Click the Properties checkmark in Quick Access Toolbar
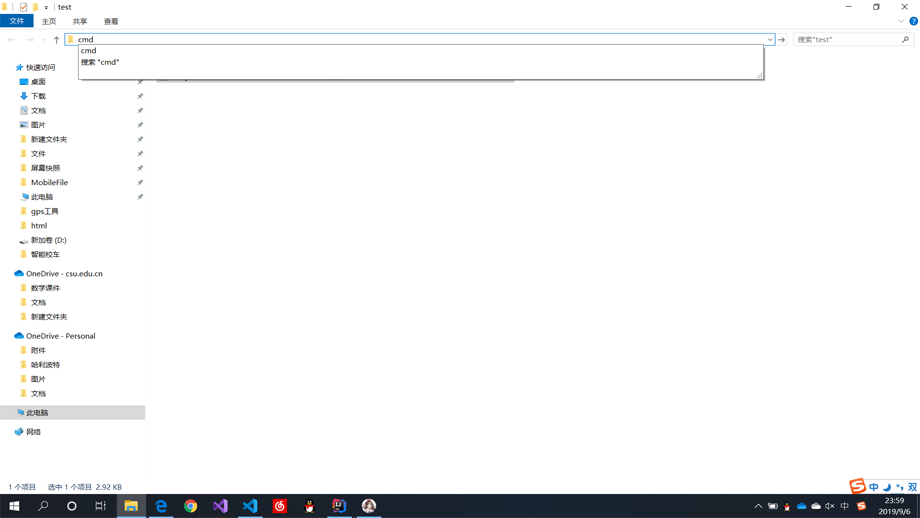 (23, 7)
